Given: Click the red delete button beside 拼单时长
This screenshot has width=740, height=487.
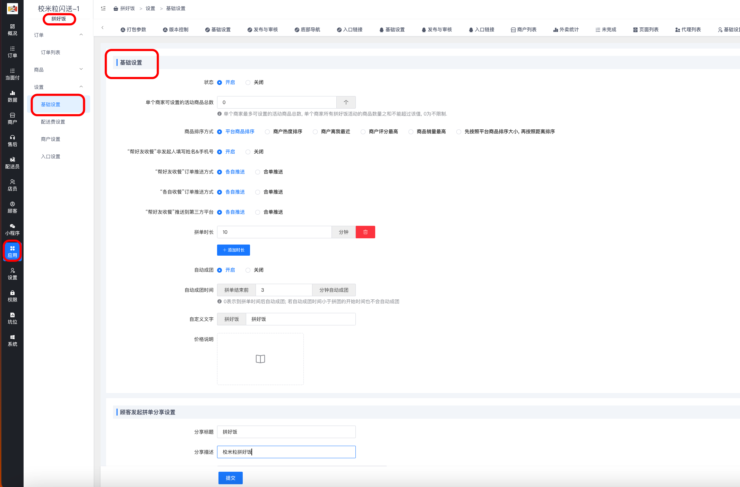Looking at the screenshot, I should [366, 231].
